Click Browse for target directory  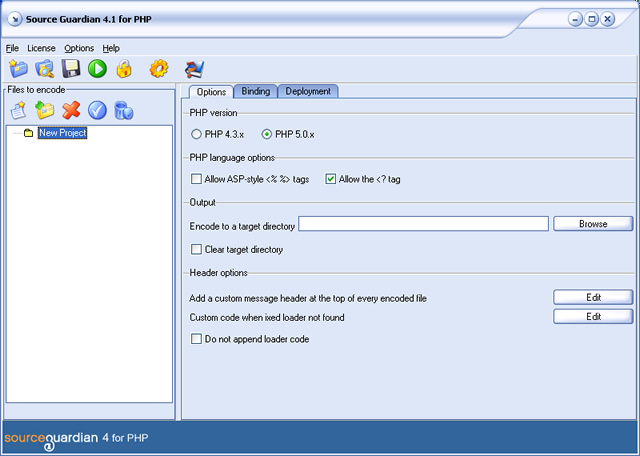593,224
